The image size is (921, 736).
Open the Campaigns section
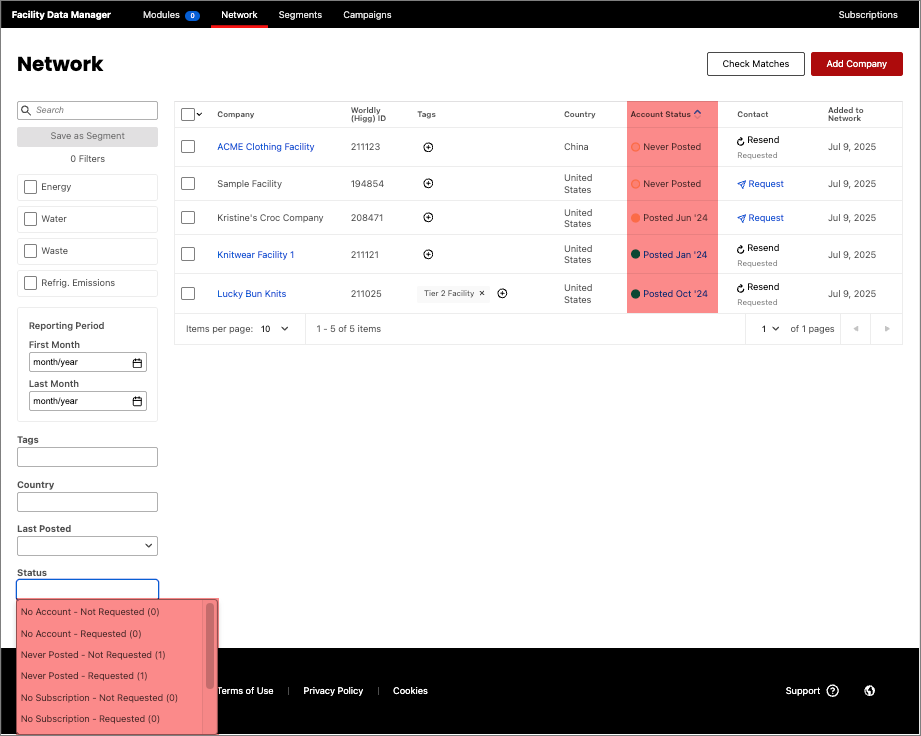[367, 15]
